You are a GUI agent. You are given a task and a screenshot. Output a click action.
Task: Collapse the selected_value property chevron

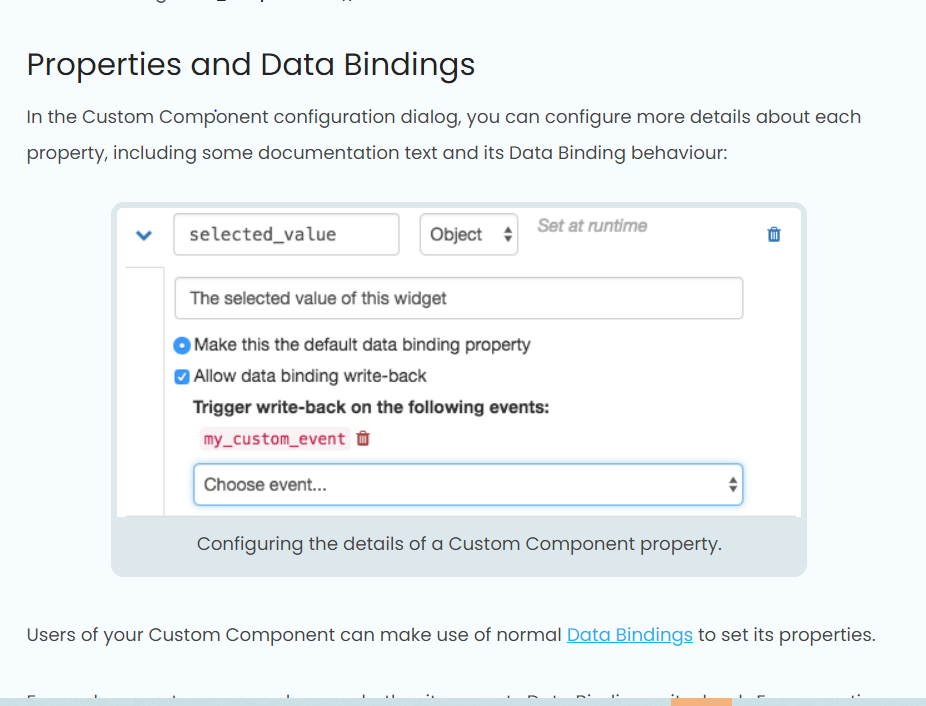pos(144,235)
